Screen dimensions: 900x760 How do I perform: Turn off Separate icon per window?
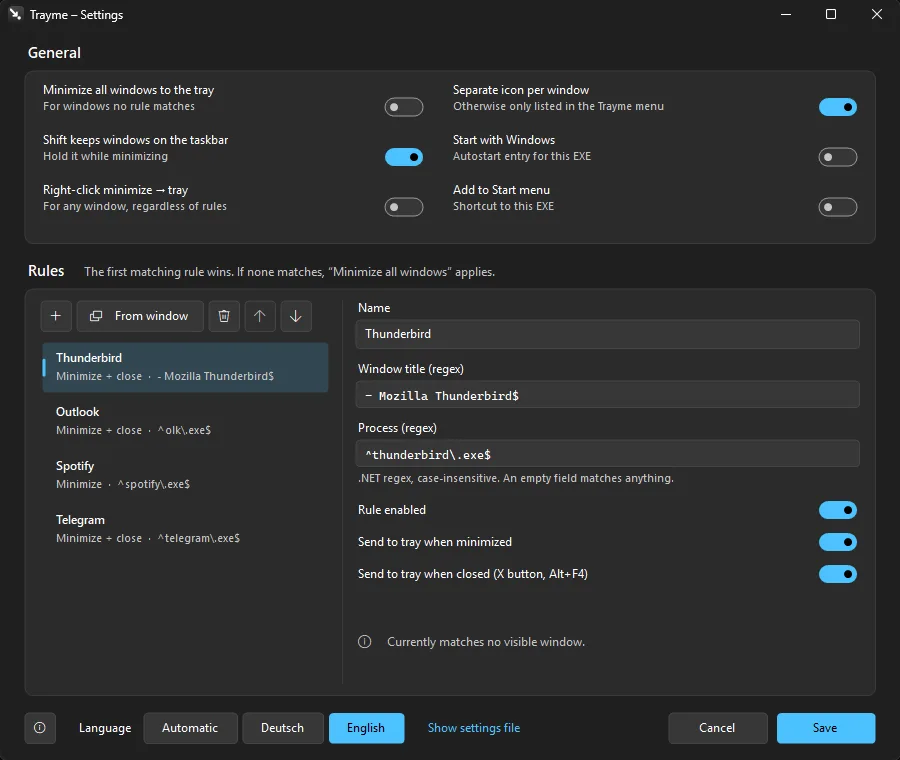837,107
